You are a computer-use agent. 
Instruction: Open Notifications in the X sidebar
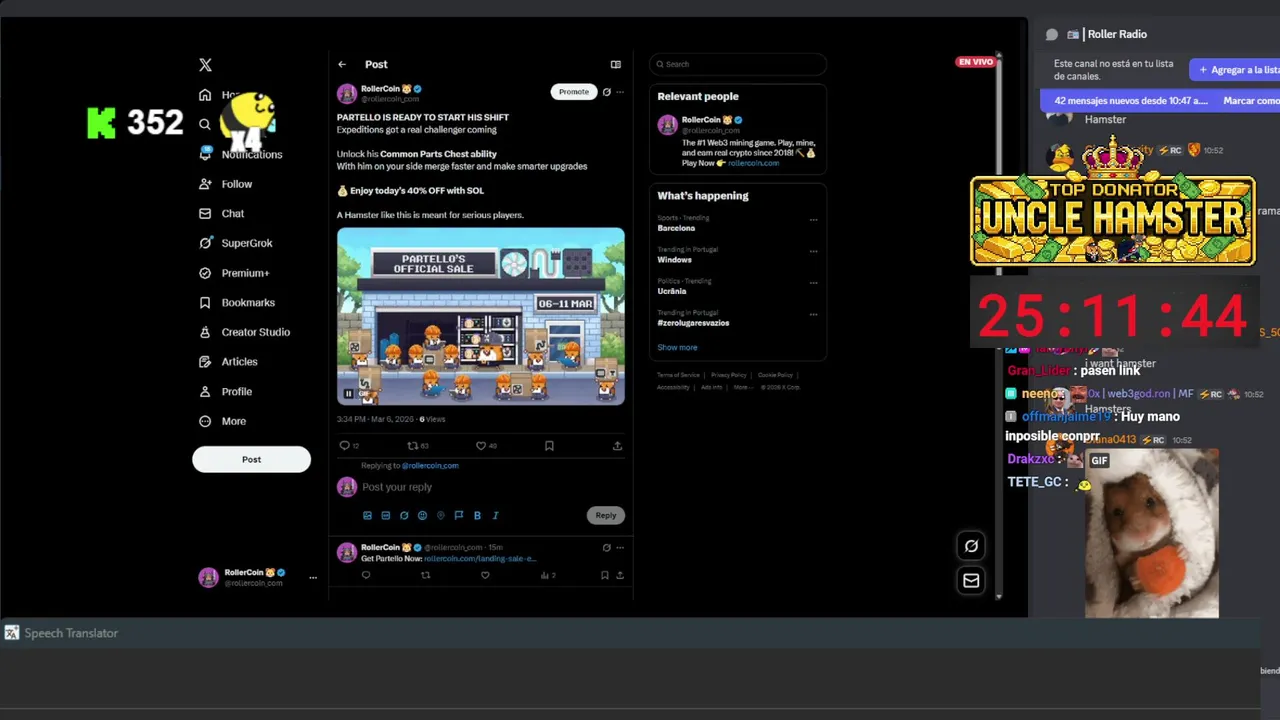pos(240,154)
